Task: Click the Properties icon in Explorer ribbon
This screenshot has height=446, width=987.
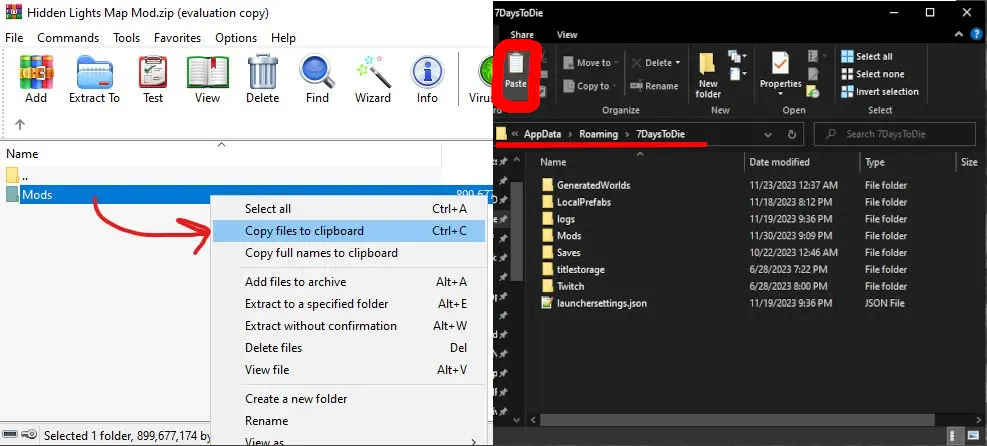Action: pyautogui.click(x=780, y=63)
